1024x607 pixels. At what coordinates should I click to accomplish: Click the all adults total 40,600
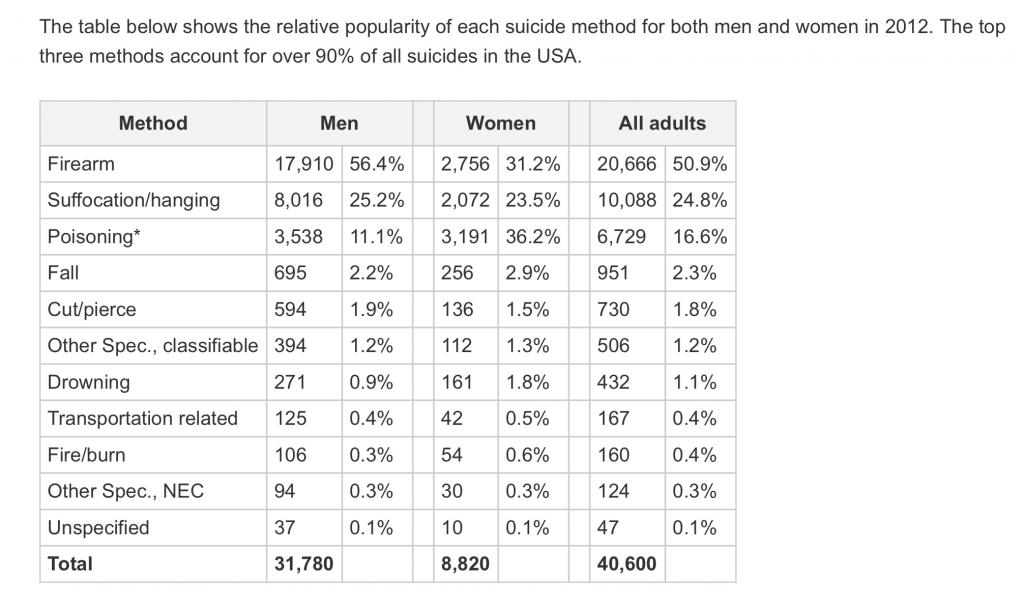626,564
